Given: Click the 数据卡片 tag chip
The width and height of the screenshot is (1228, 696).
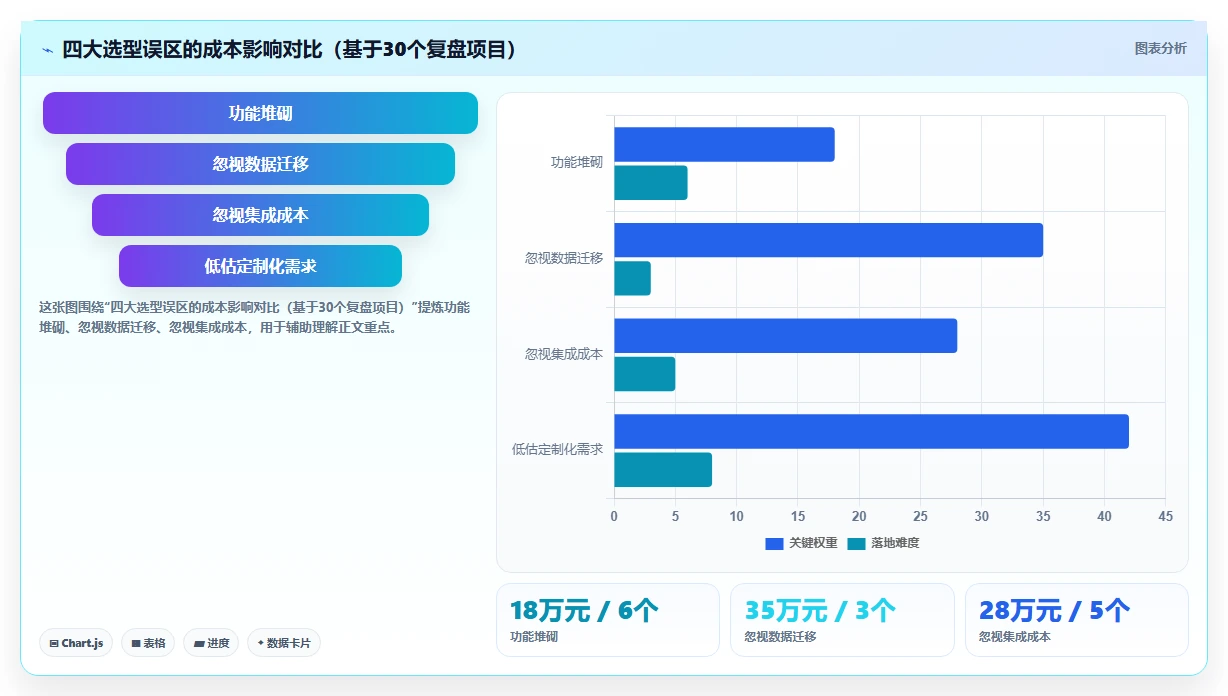Looking at the screenshot, I should 283,643.
